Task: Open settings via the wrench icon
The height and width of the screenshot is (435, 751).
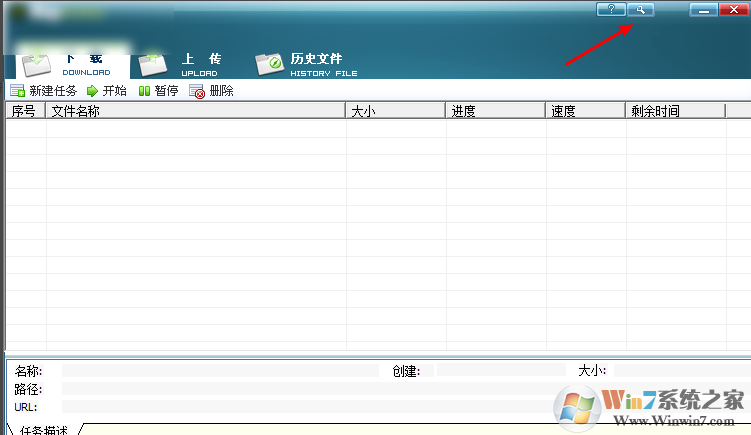Action: click(x=640, y=10)
